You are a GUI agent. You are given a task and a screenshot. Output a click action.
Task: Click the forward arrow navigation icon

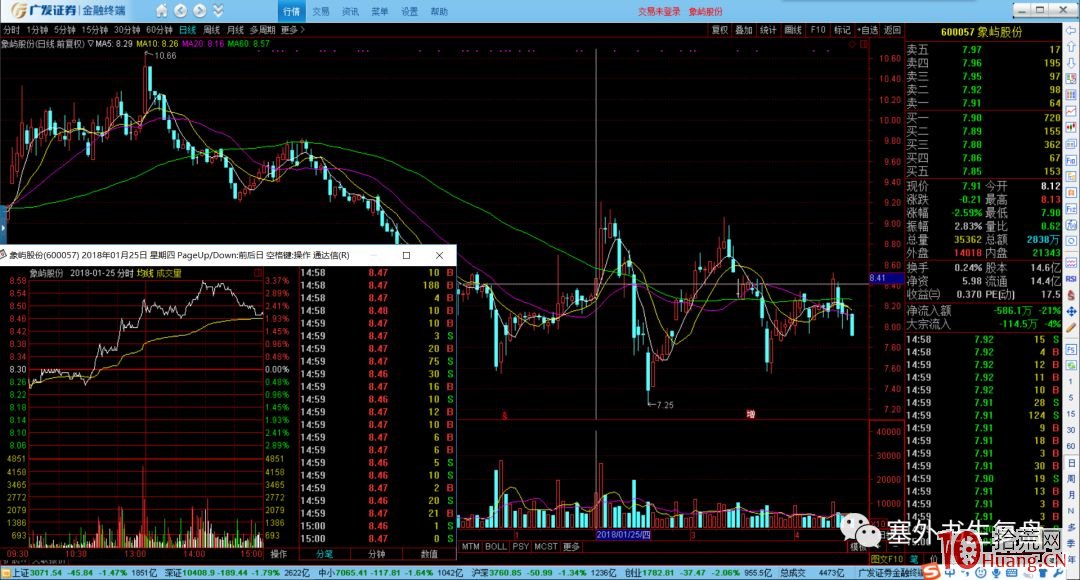click(x=200, y=11)
